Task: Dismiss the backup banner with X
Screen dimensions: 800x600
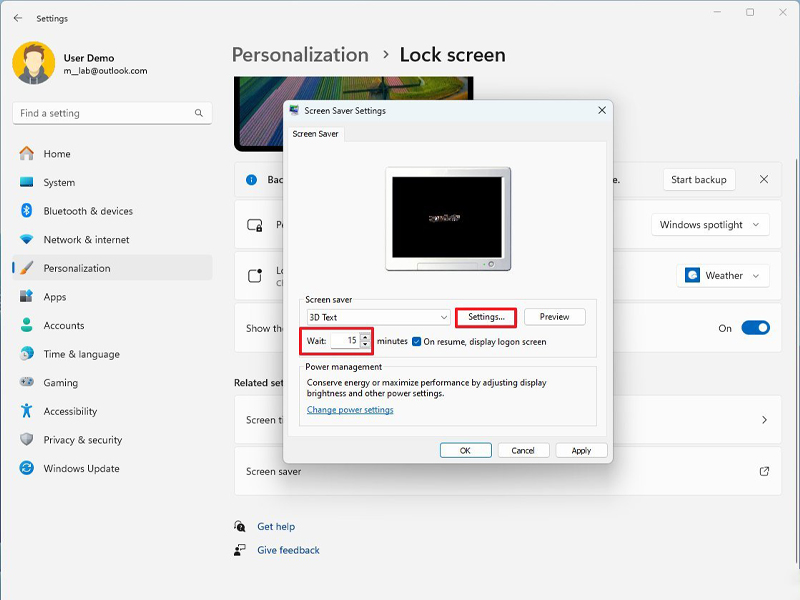Action: 764,179
